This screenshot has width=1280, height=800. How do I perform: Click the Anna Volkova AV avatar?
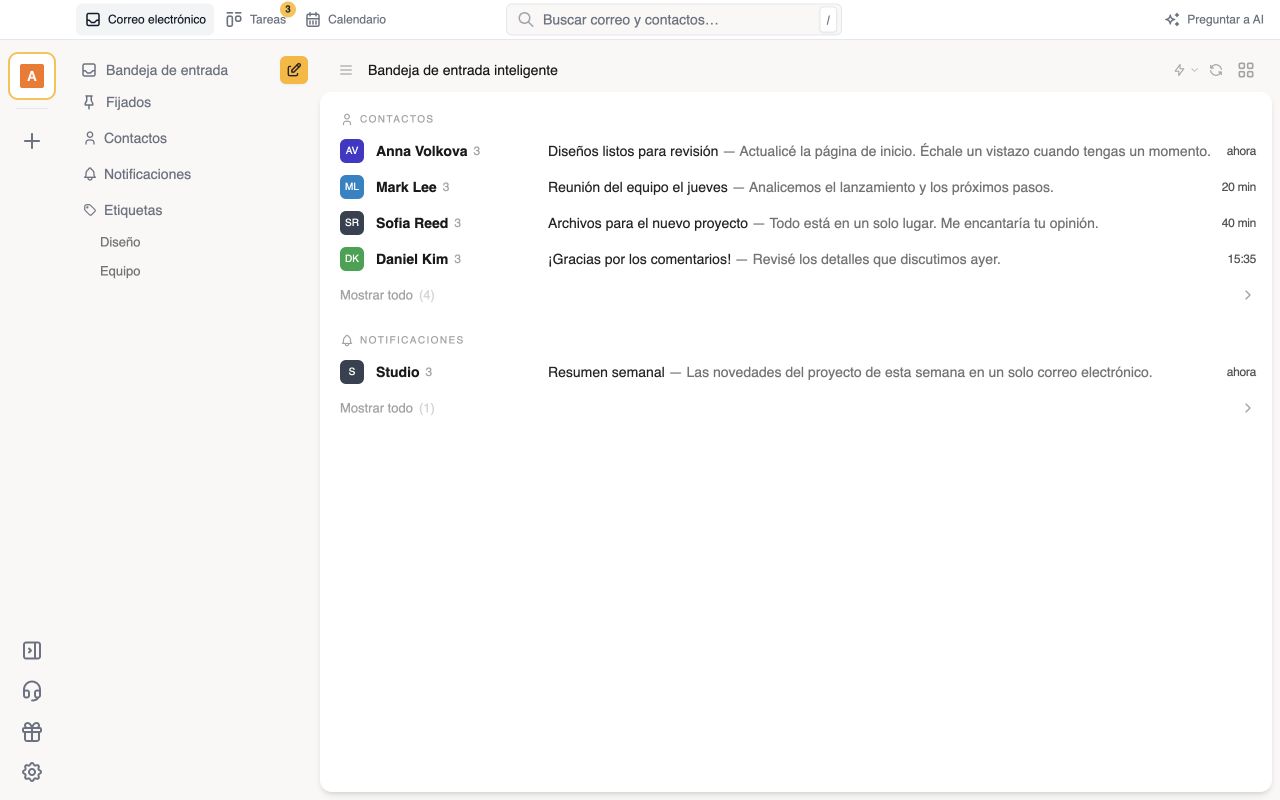[352, 151]
